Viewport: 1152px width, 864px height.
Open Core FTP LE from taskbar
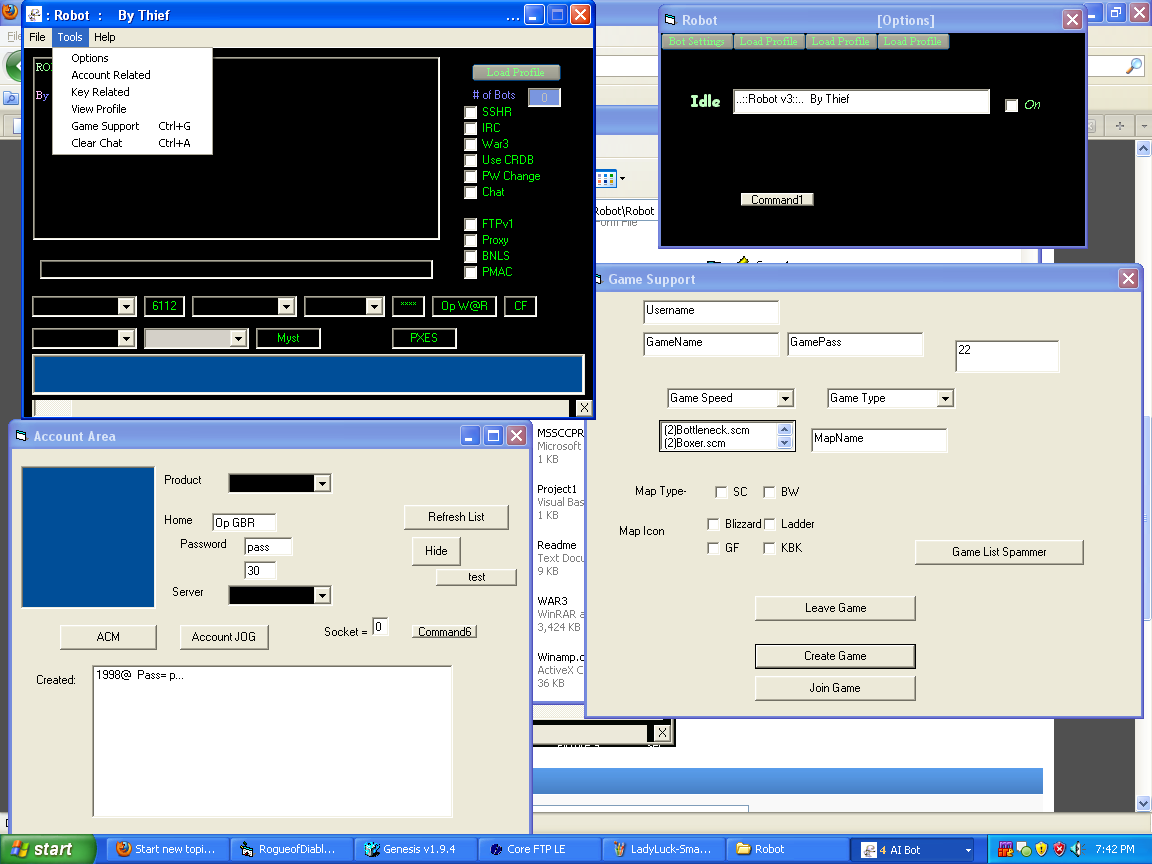click(x=538, y=849)
